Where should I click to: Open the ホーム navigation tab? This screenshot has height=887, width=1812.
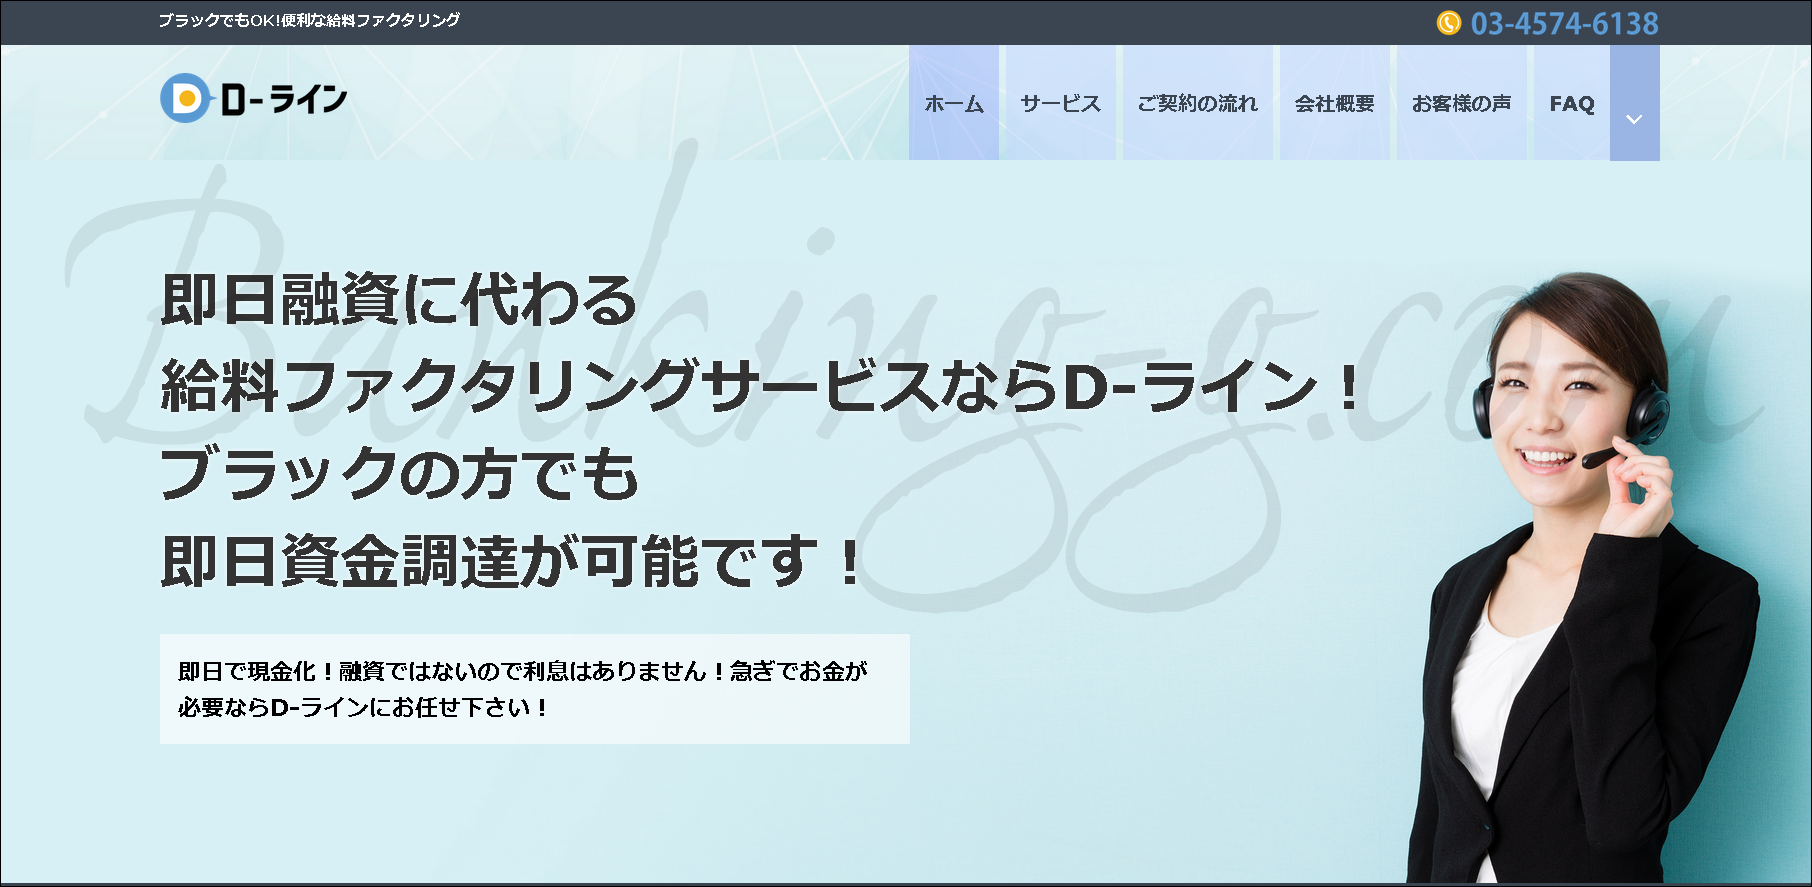pos(954,103)
